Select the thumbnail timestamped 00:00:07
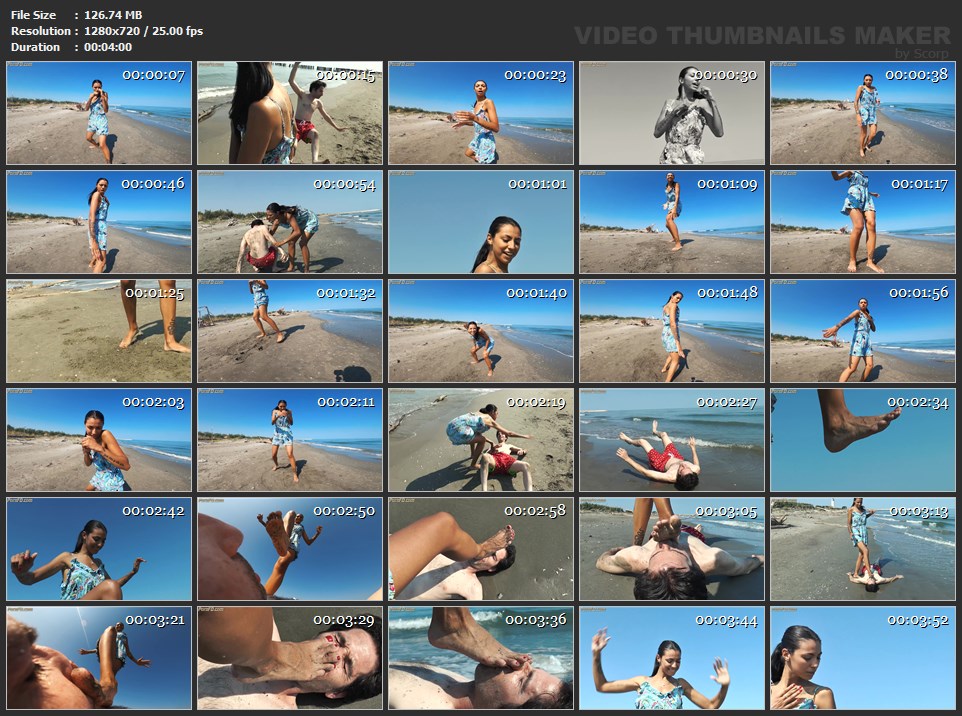The width and height of the screenshot is (962, 716). click(x=99, y=112)
